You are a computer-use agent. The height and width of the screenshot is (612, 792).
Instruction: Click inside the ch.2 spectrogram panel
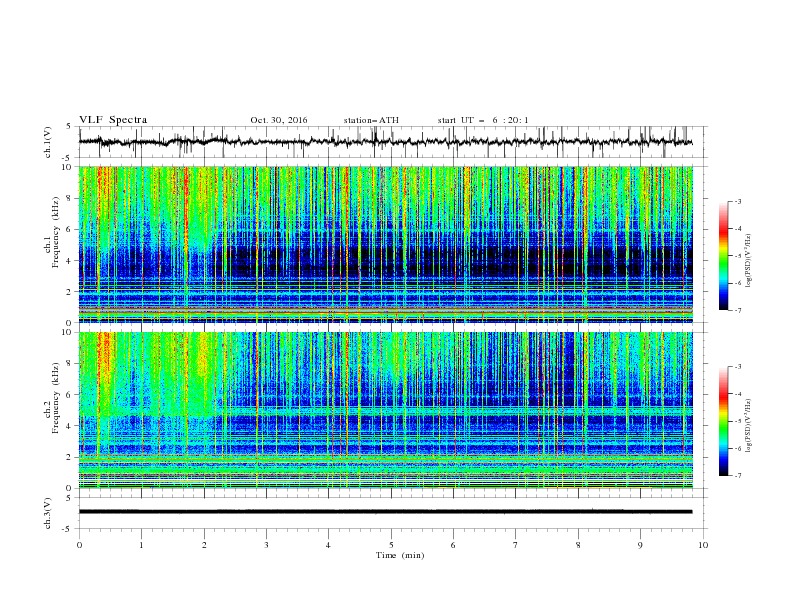click(385, 410)
